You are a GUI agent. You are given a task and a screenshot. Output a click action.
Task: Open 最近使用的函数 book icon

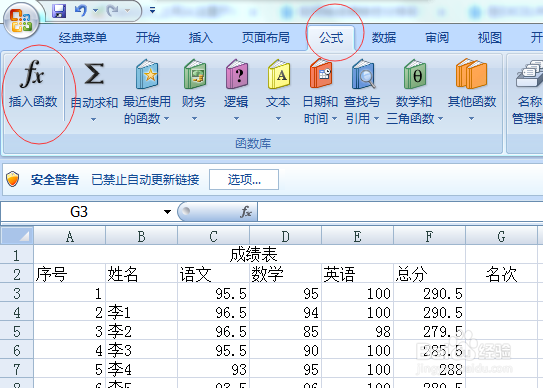click(147, 74)
